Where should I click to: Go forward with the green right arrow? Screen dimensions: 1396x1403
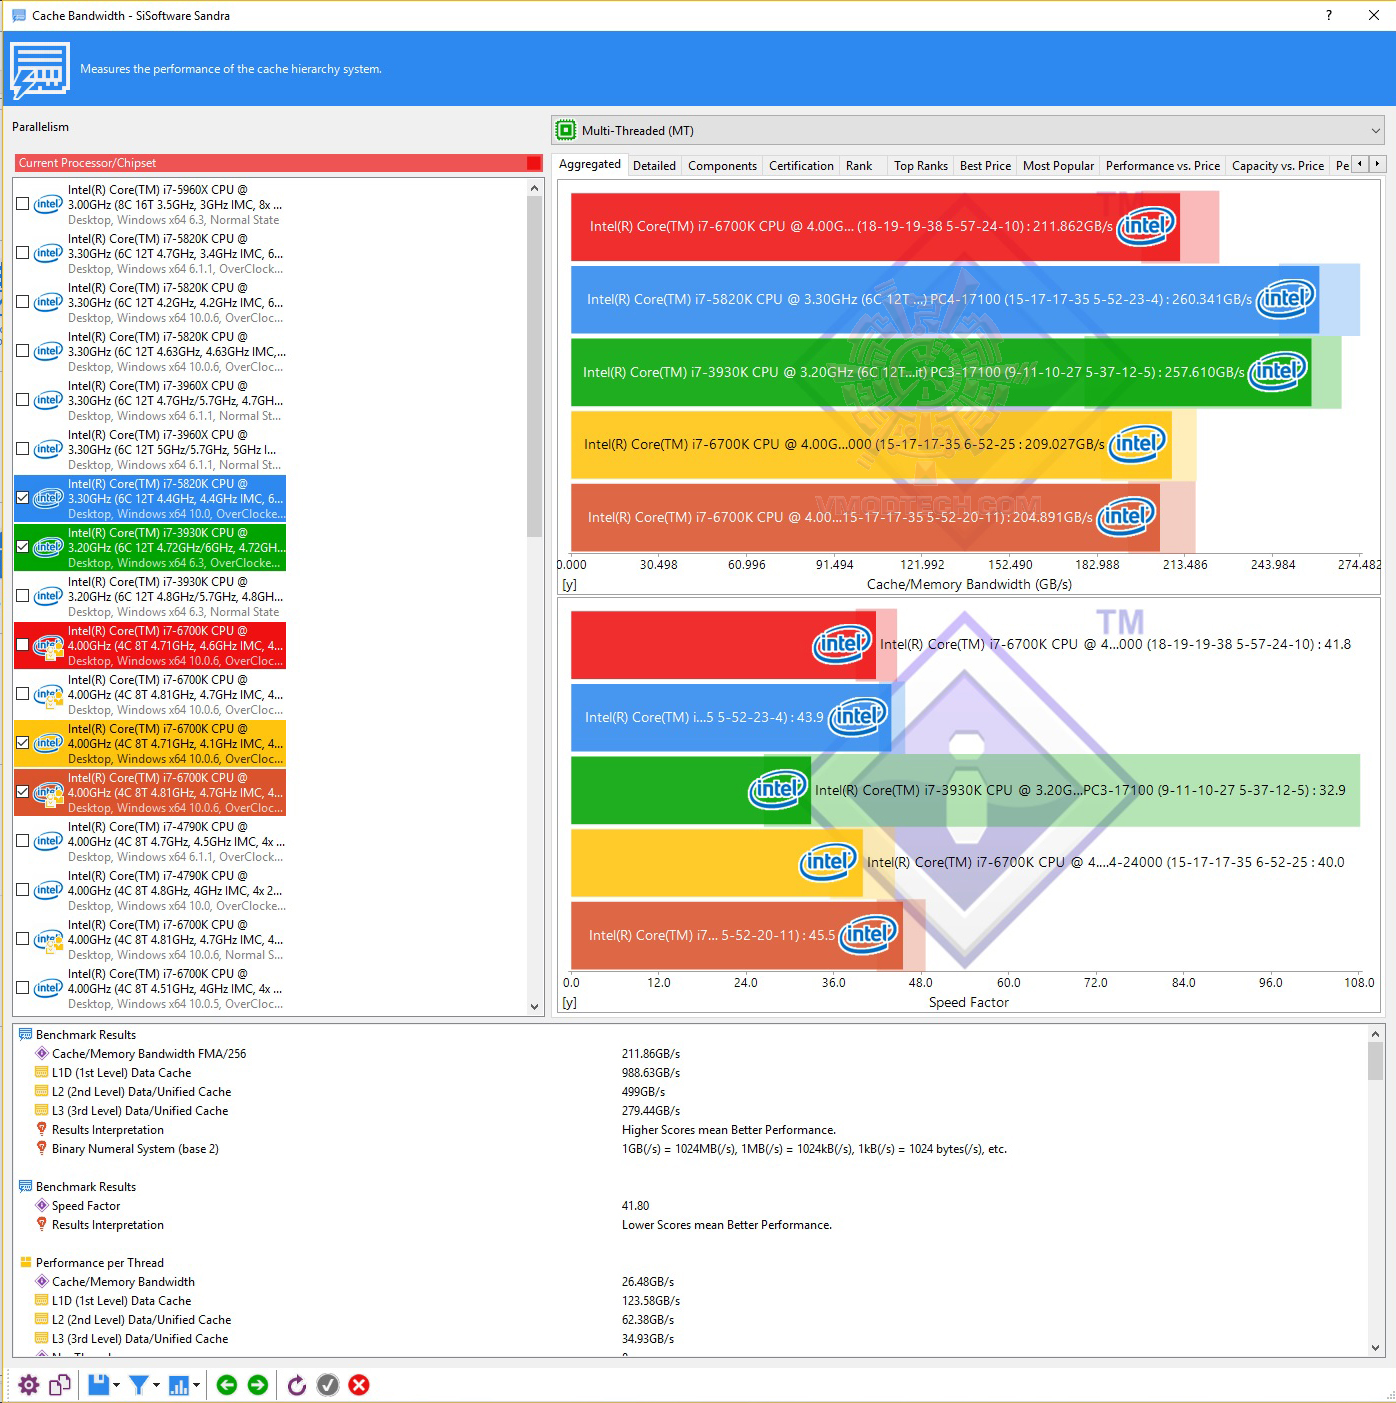[x=258, y=1385]
